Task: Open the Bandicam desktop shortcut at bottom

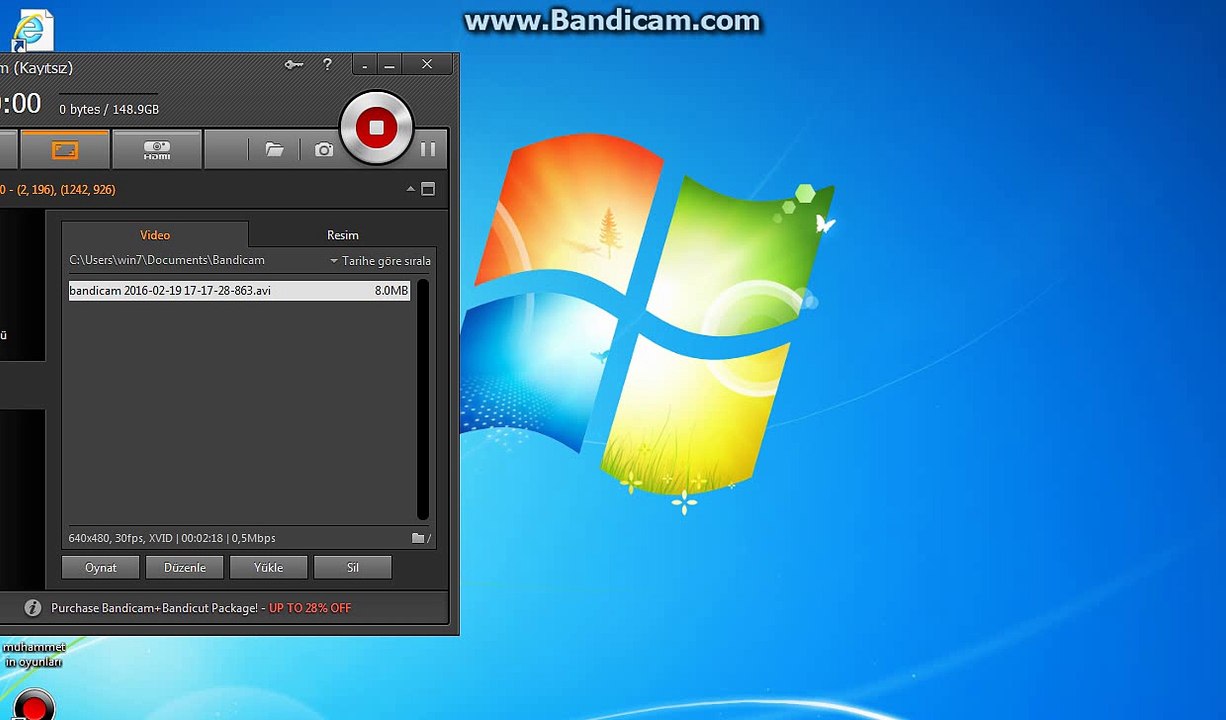Action: tap(34, 704)
